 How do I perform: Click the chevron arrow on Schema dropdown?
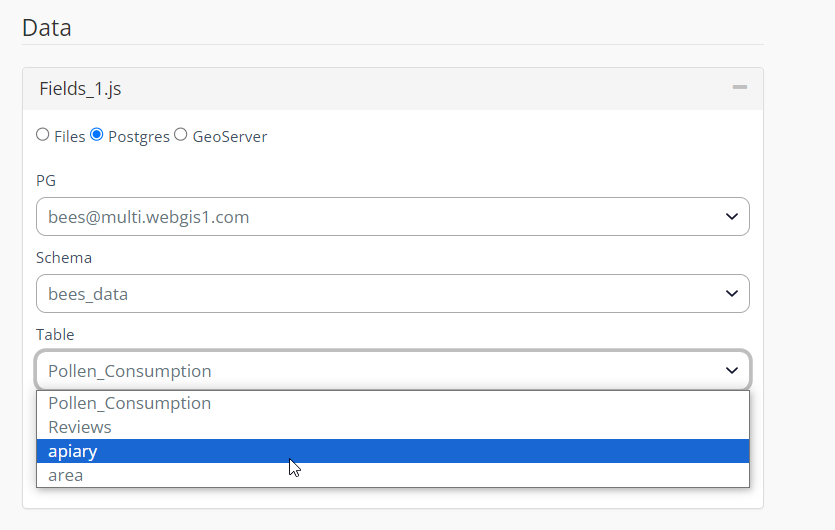coord(731,294)
